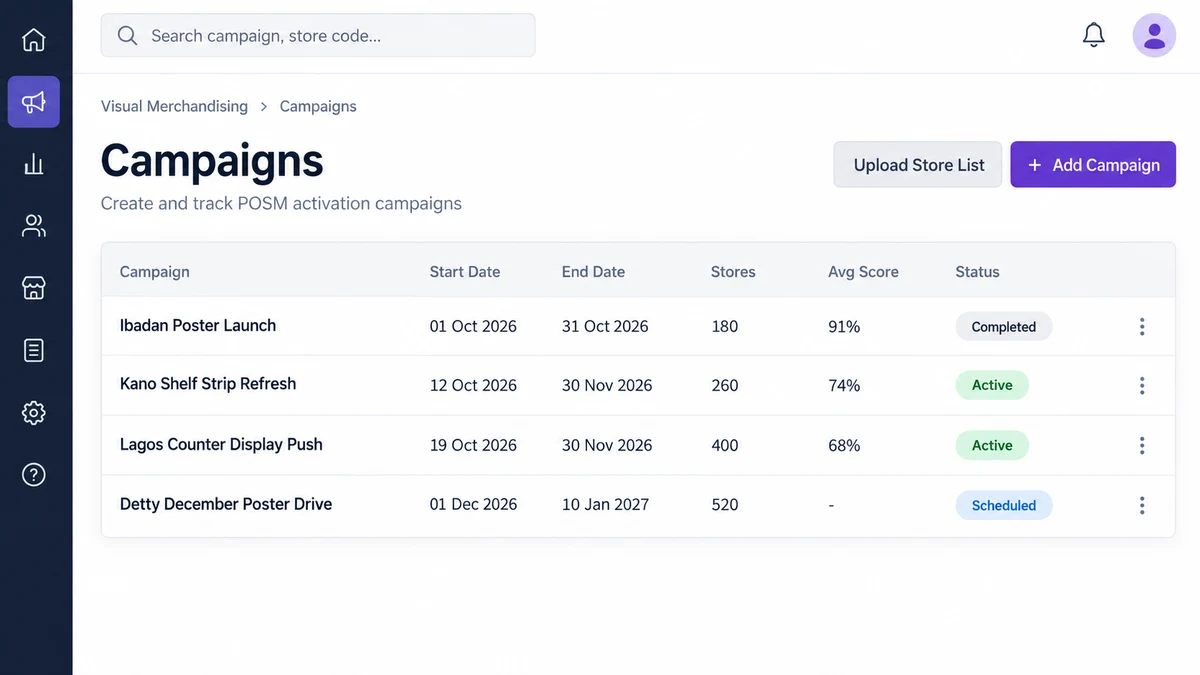Select the 520 stores cell

(725, 505)
